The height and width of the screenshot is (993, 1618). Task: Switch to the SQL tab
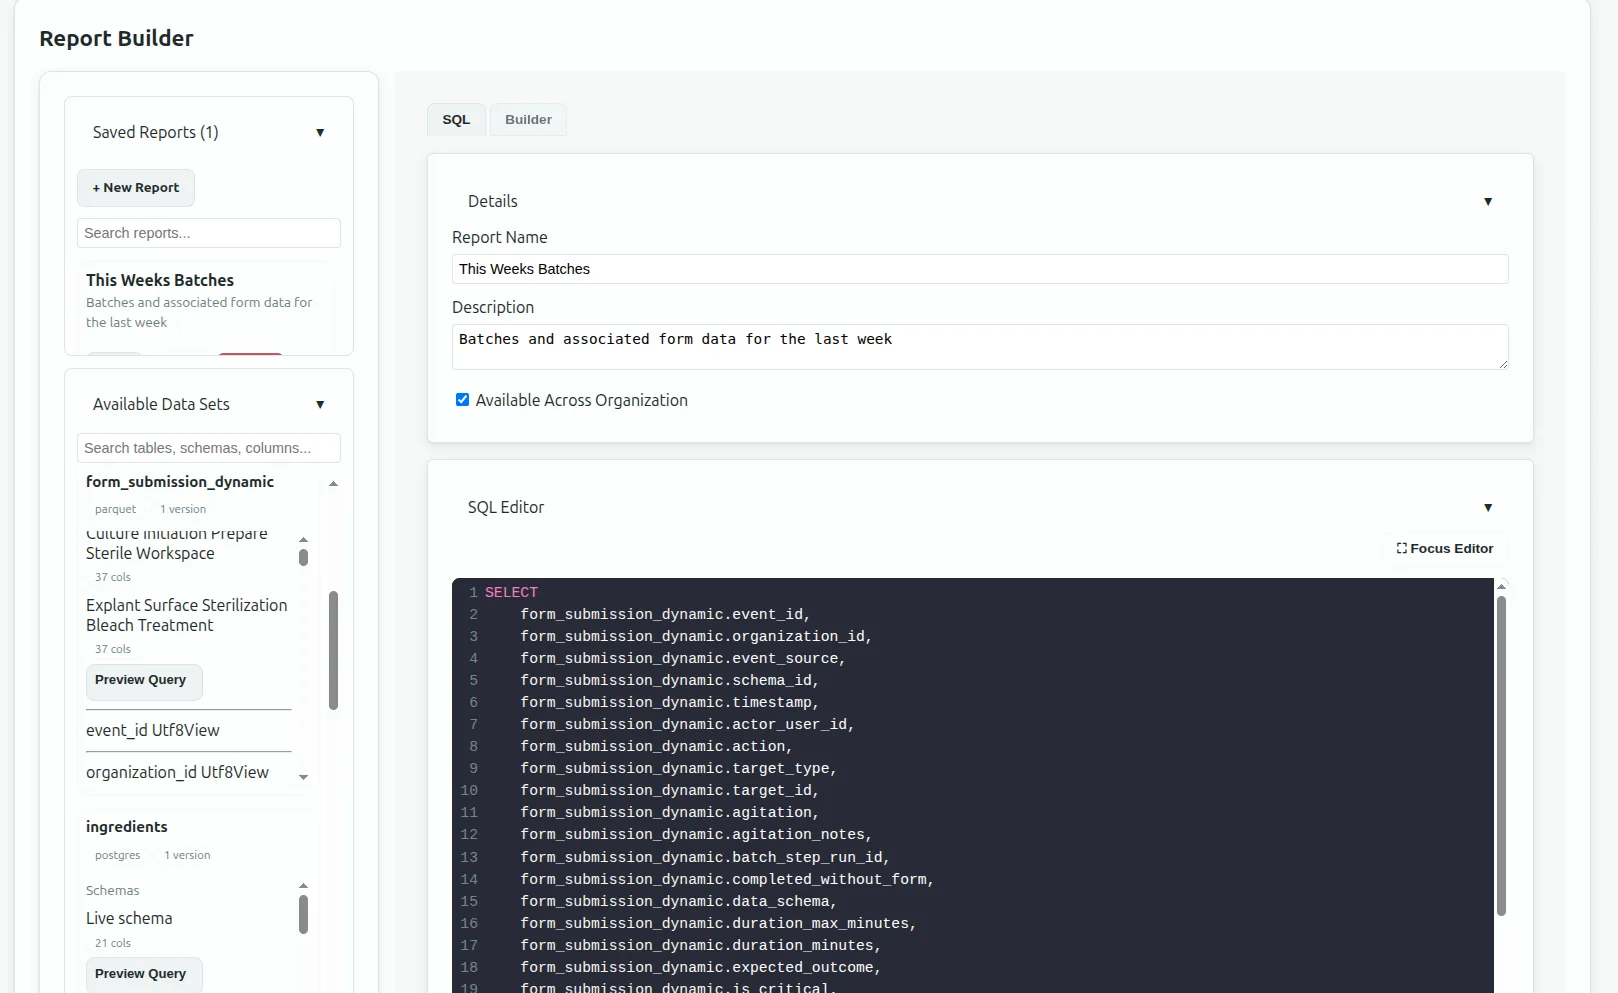tap(456, 120)
